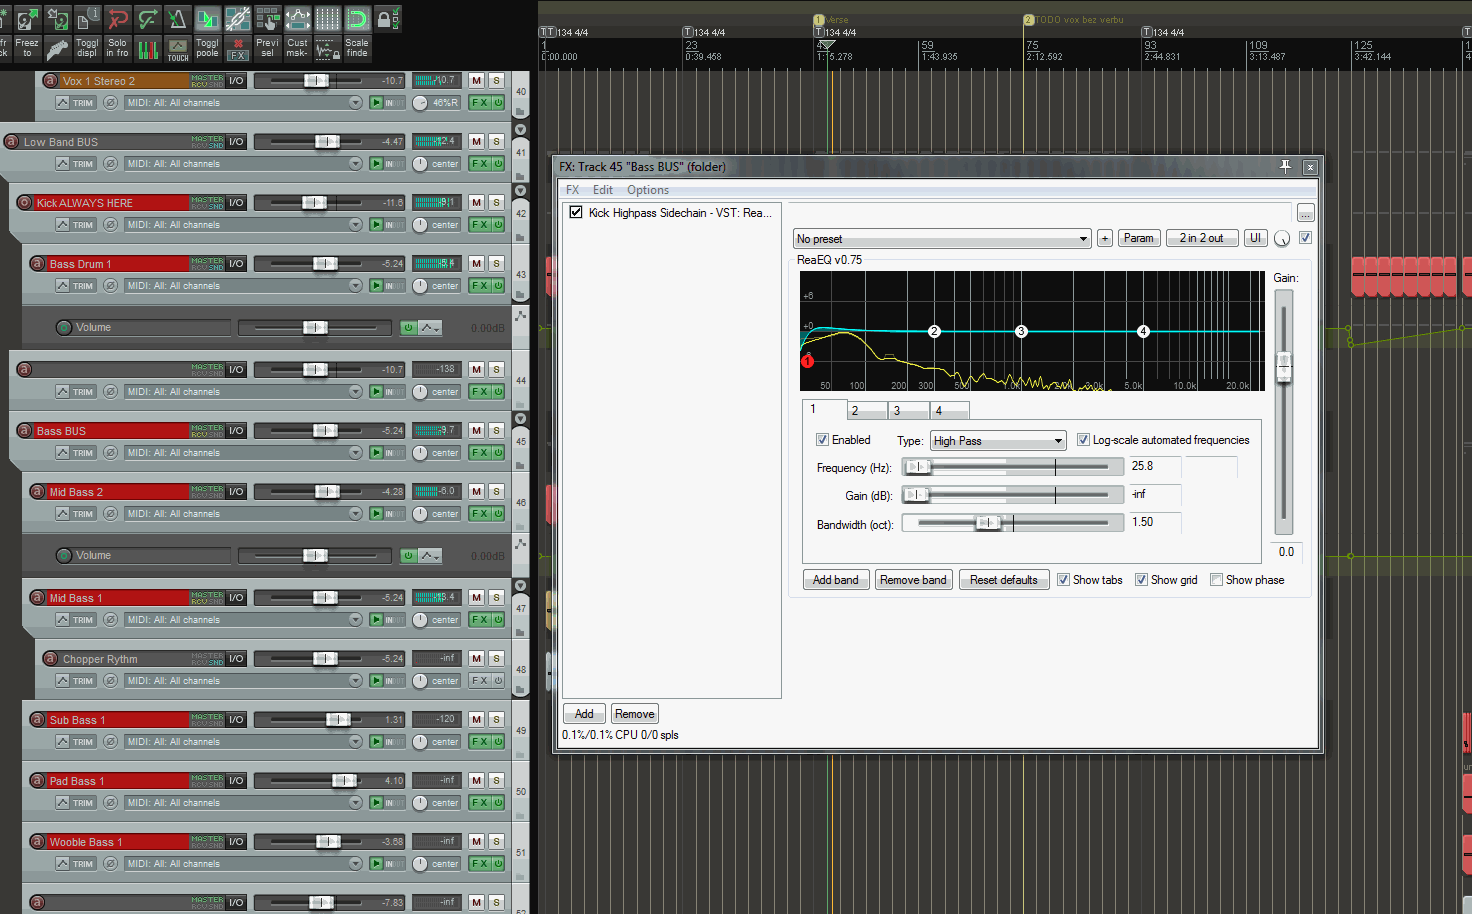Screen dimensions: 1472x914
Task: Enable the Show phase checkbox
Action: 1217,580
